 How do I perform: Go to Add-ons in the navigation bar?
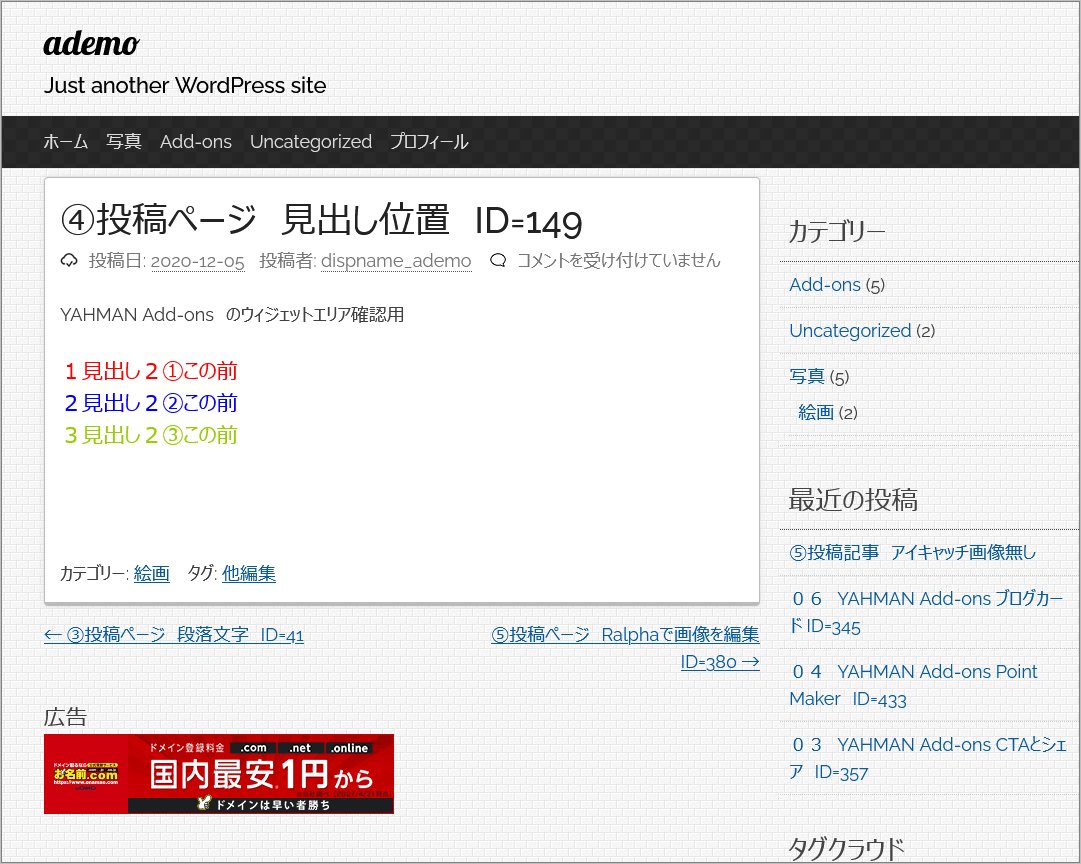tap(196, 142)
